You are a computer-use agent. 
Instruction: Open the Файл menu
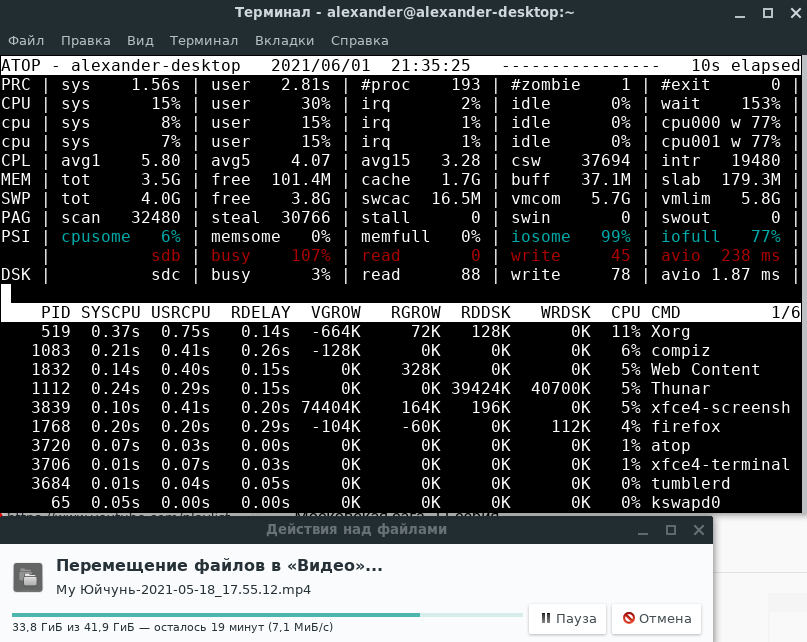(26, 41)
